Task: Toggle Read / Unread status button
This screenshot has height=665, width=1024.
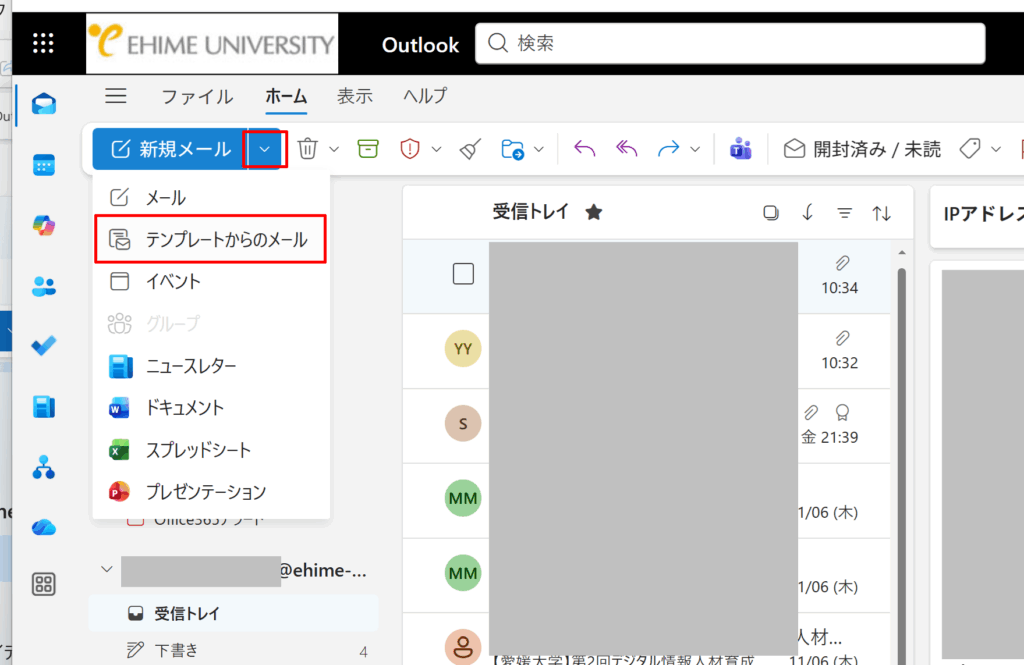Action: pyautogui.click(x=863, y=149)
